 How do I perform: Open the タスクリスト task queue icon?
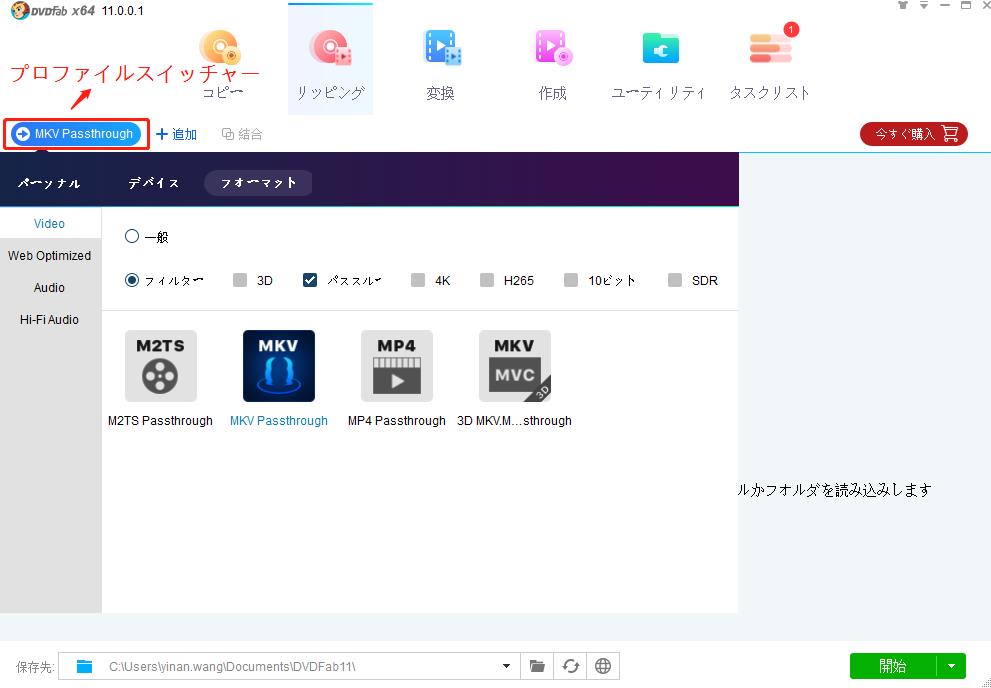770,48
